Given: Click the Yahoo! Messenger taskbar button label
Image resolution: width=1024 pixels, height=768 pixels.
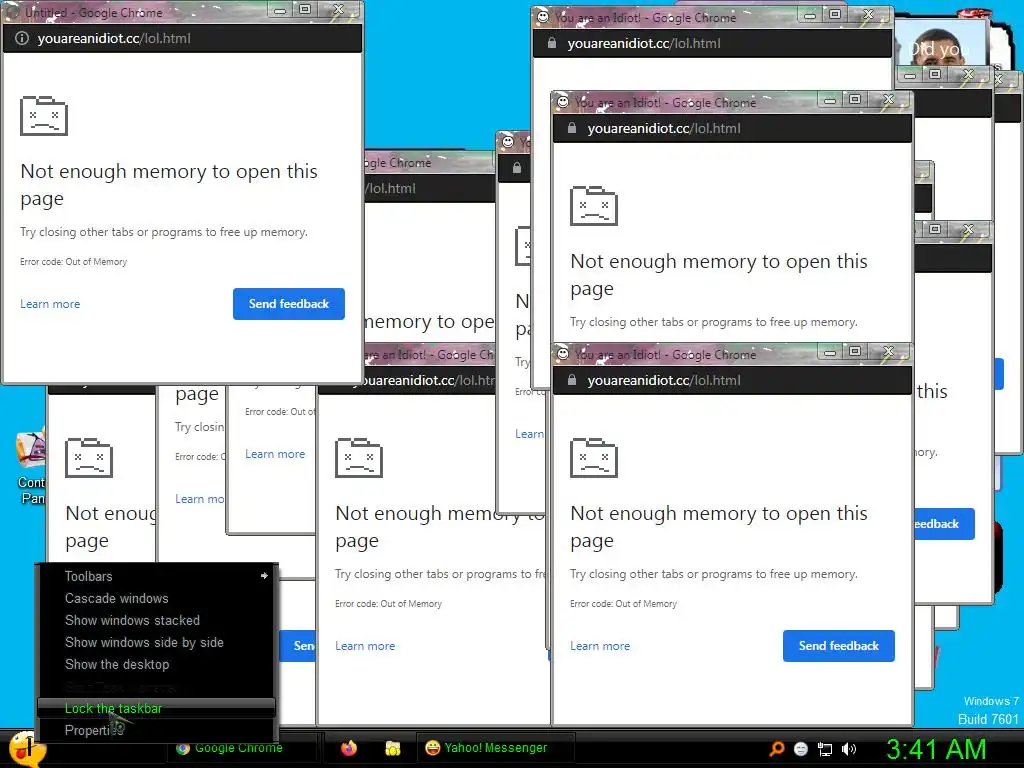Looking at the screenshot, I should pyautogui.click(x=496, y=748).
